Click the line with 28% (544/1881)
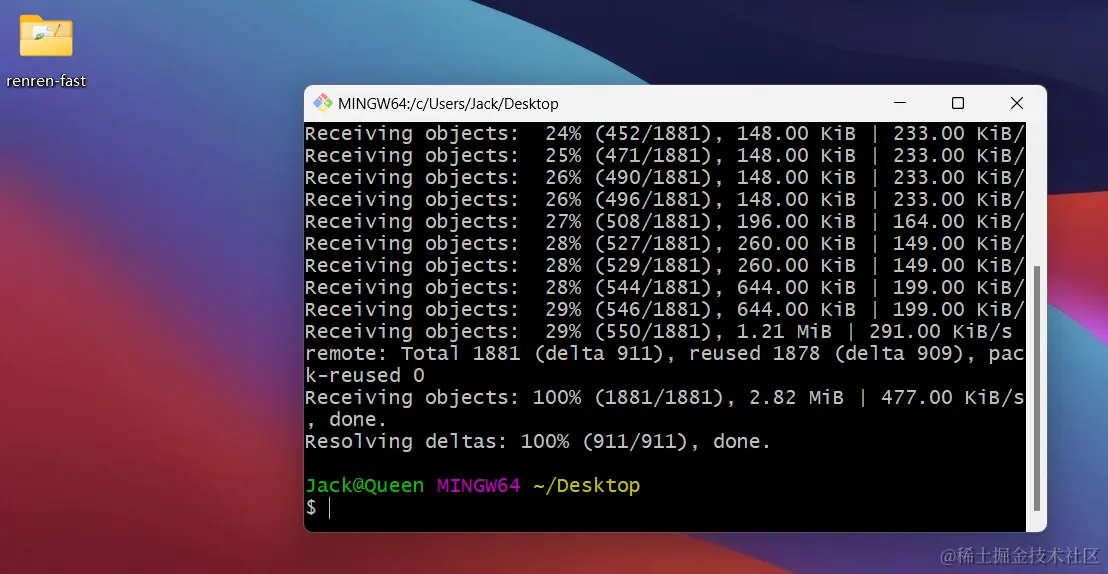Screen dimensions: 1108x574 (x=664, y=288)
